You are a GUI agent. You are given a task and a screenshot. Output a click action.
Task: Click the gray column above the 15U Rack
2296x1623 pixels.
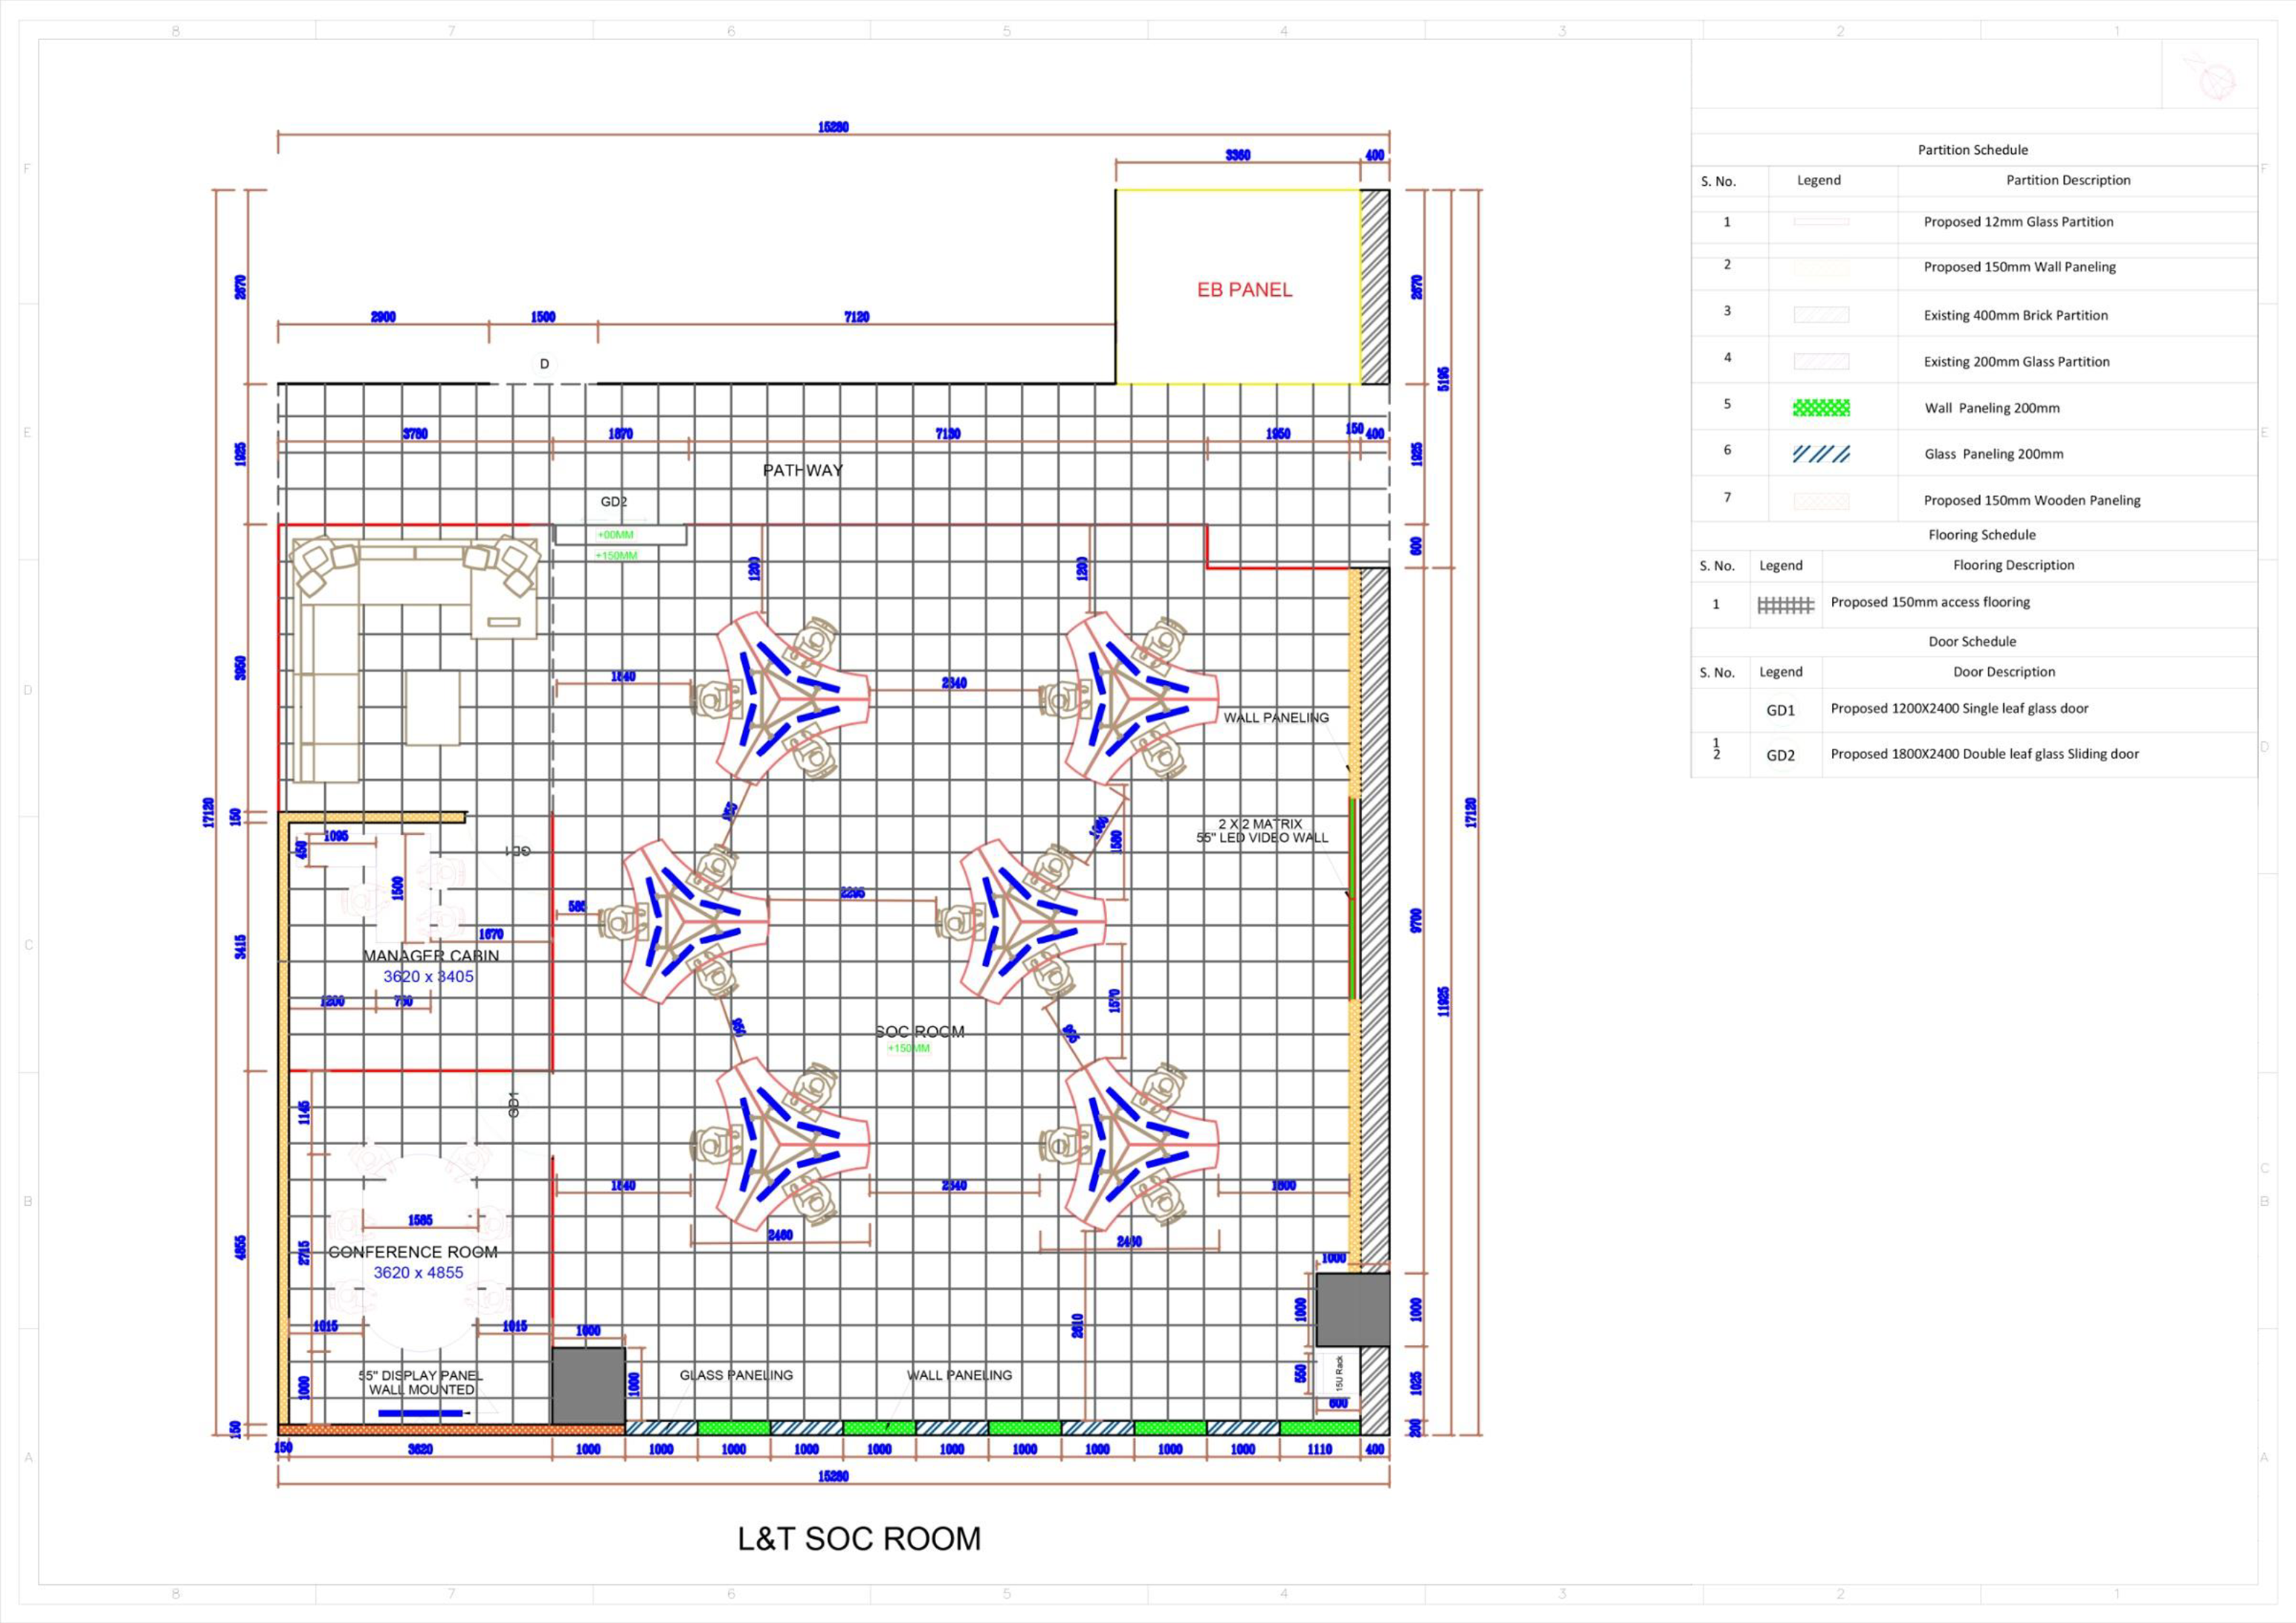coord(1352,1309)
